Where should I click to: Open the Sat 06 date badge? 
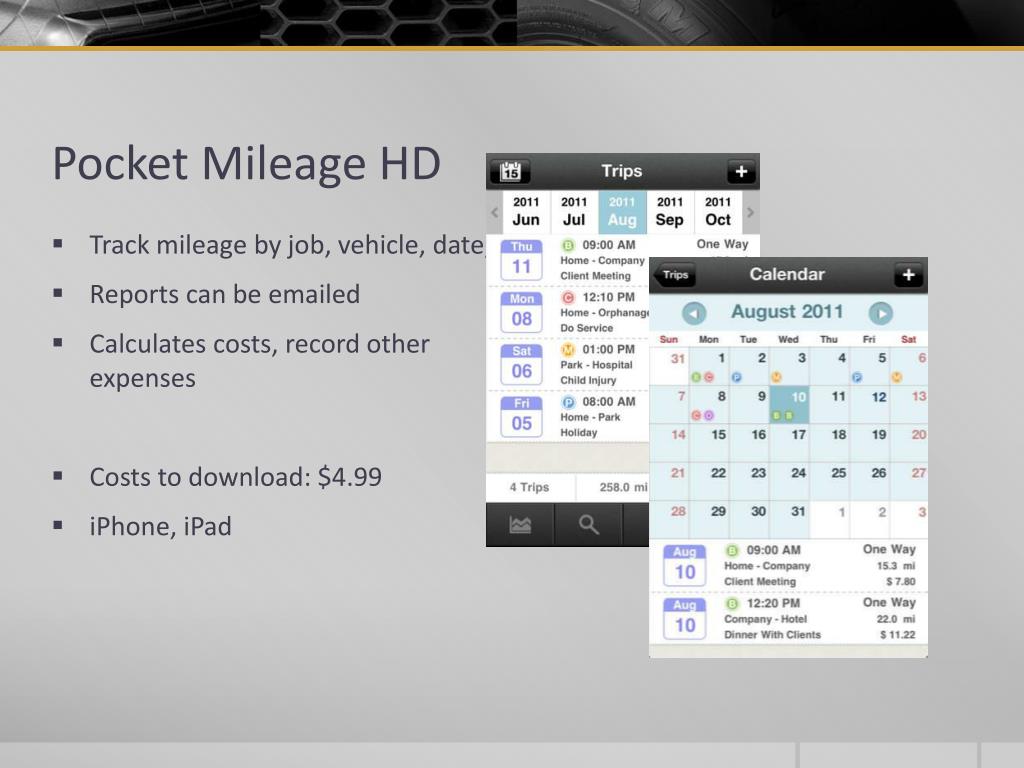(x=521, y=364)
